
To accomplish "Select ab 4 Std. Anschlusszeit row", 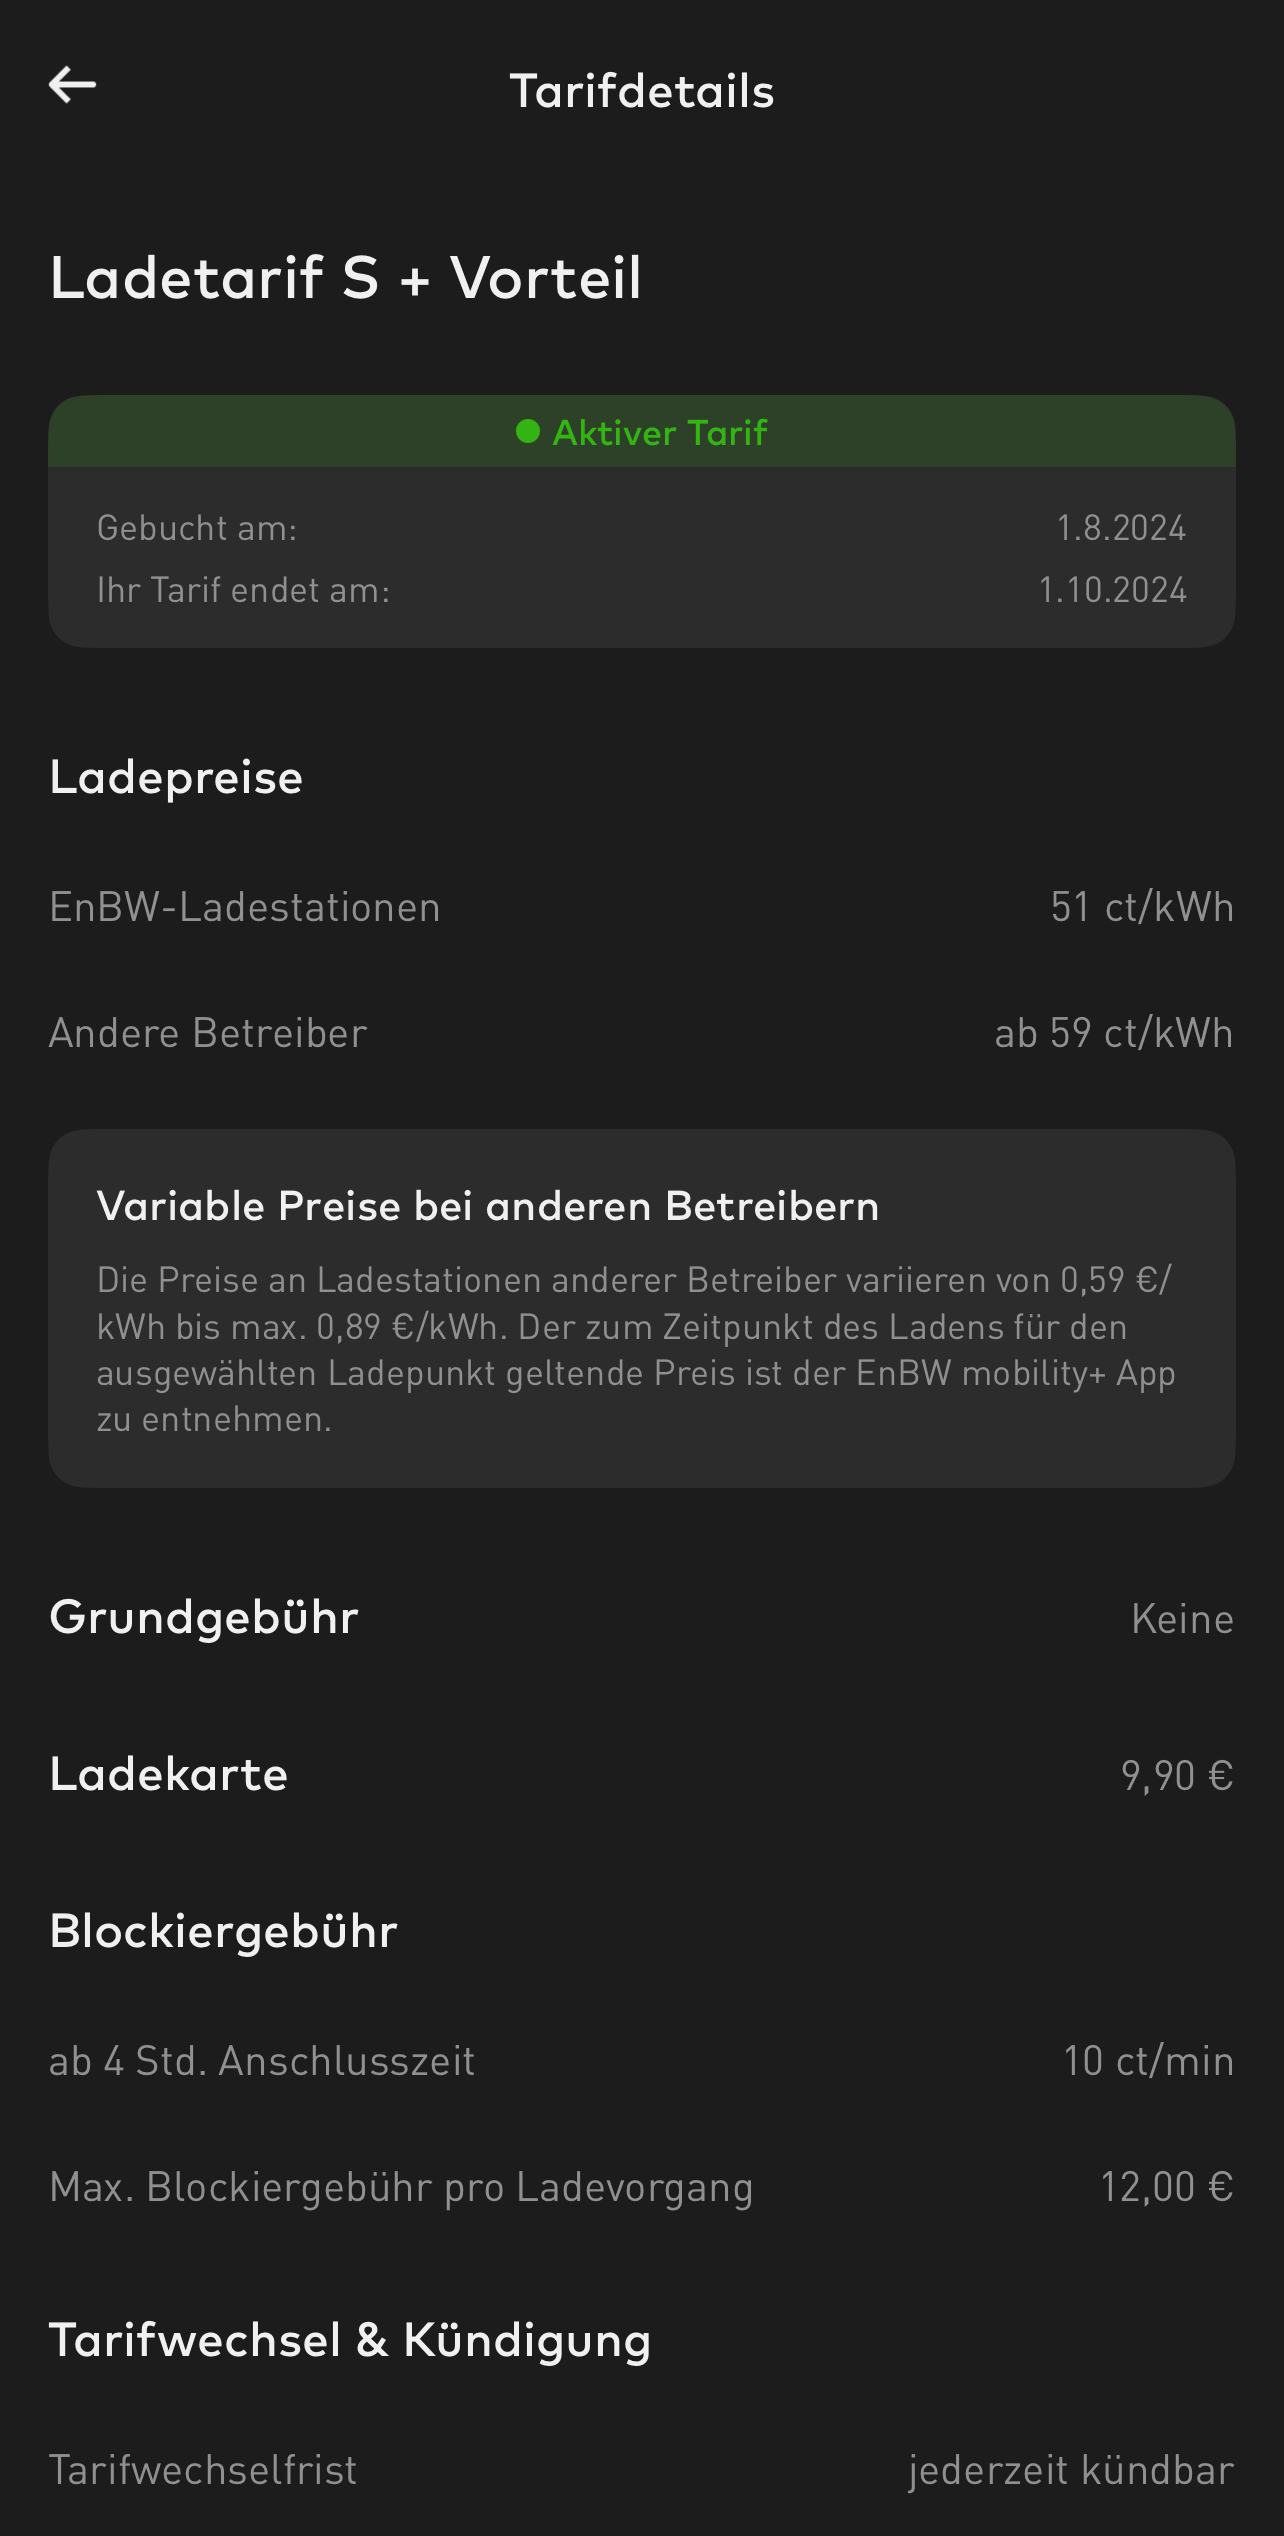I will pos(642,2061).
